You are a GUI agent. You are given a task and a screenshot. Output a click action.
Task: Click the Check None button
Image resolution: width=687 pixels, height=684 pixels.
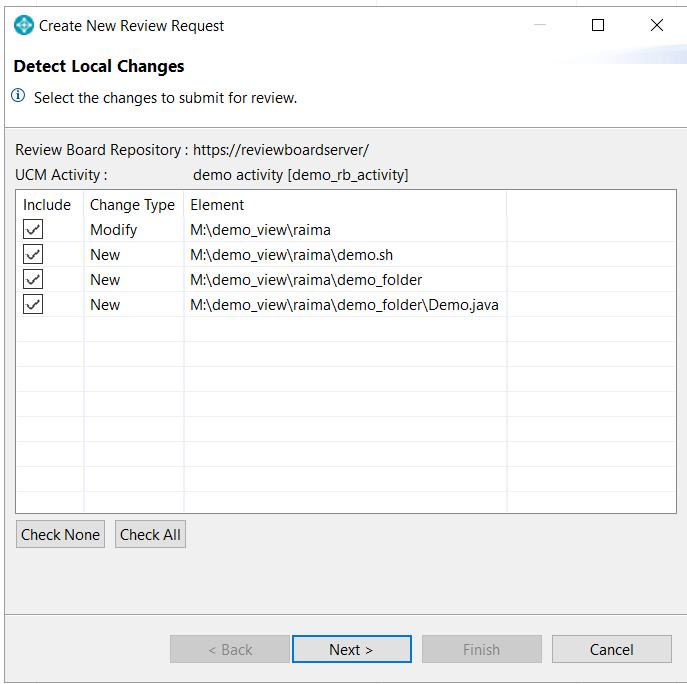coord(60,534)
